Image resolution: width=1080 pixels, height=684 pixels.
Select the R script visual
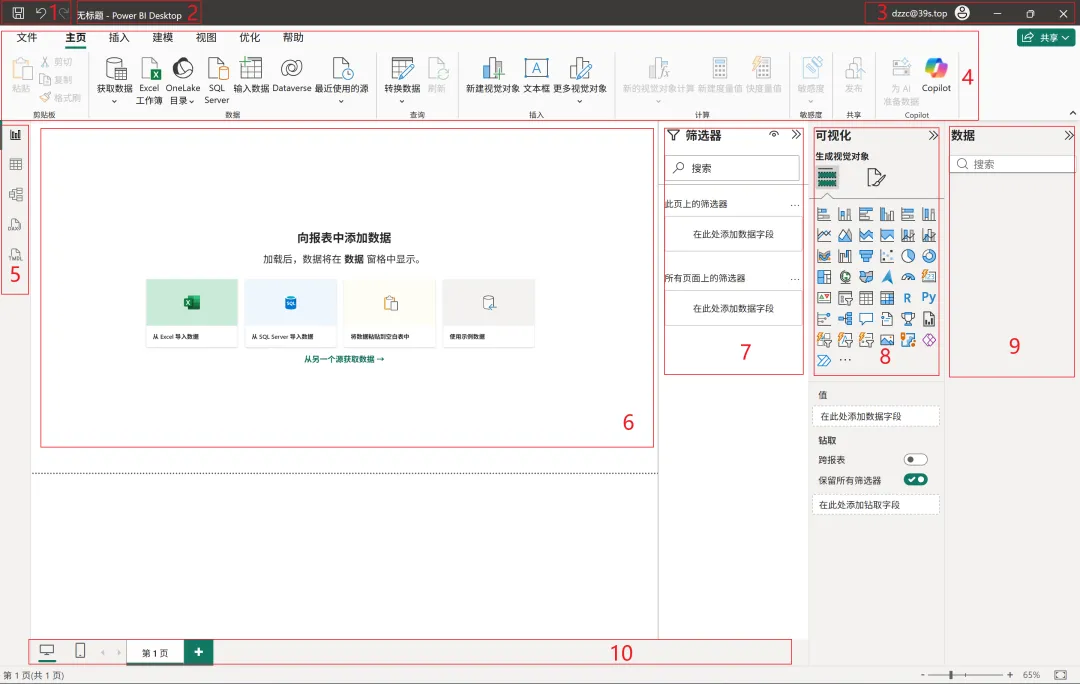[908, 298]
